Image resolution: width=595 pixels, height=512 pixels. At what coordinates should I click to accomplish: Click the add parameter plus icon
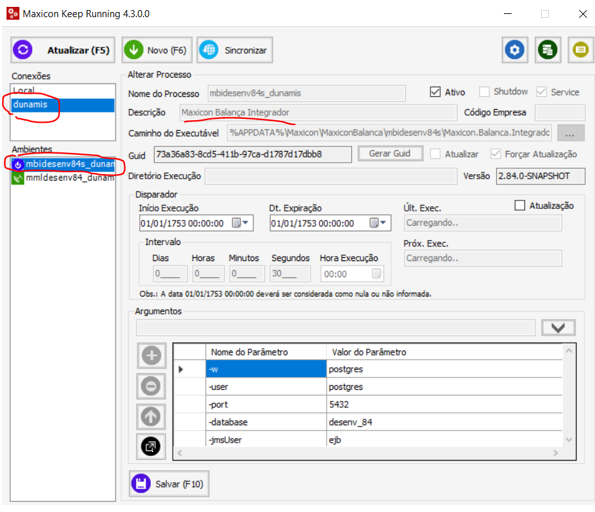(x=151, y=356)
